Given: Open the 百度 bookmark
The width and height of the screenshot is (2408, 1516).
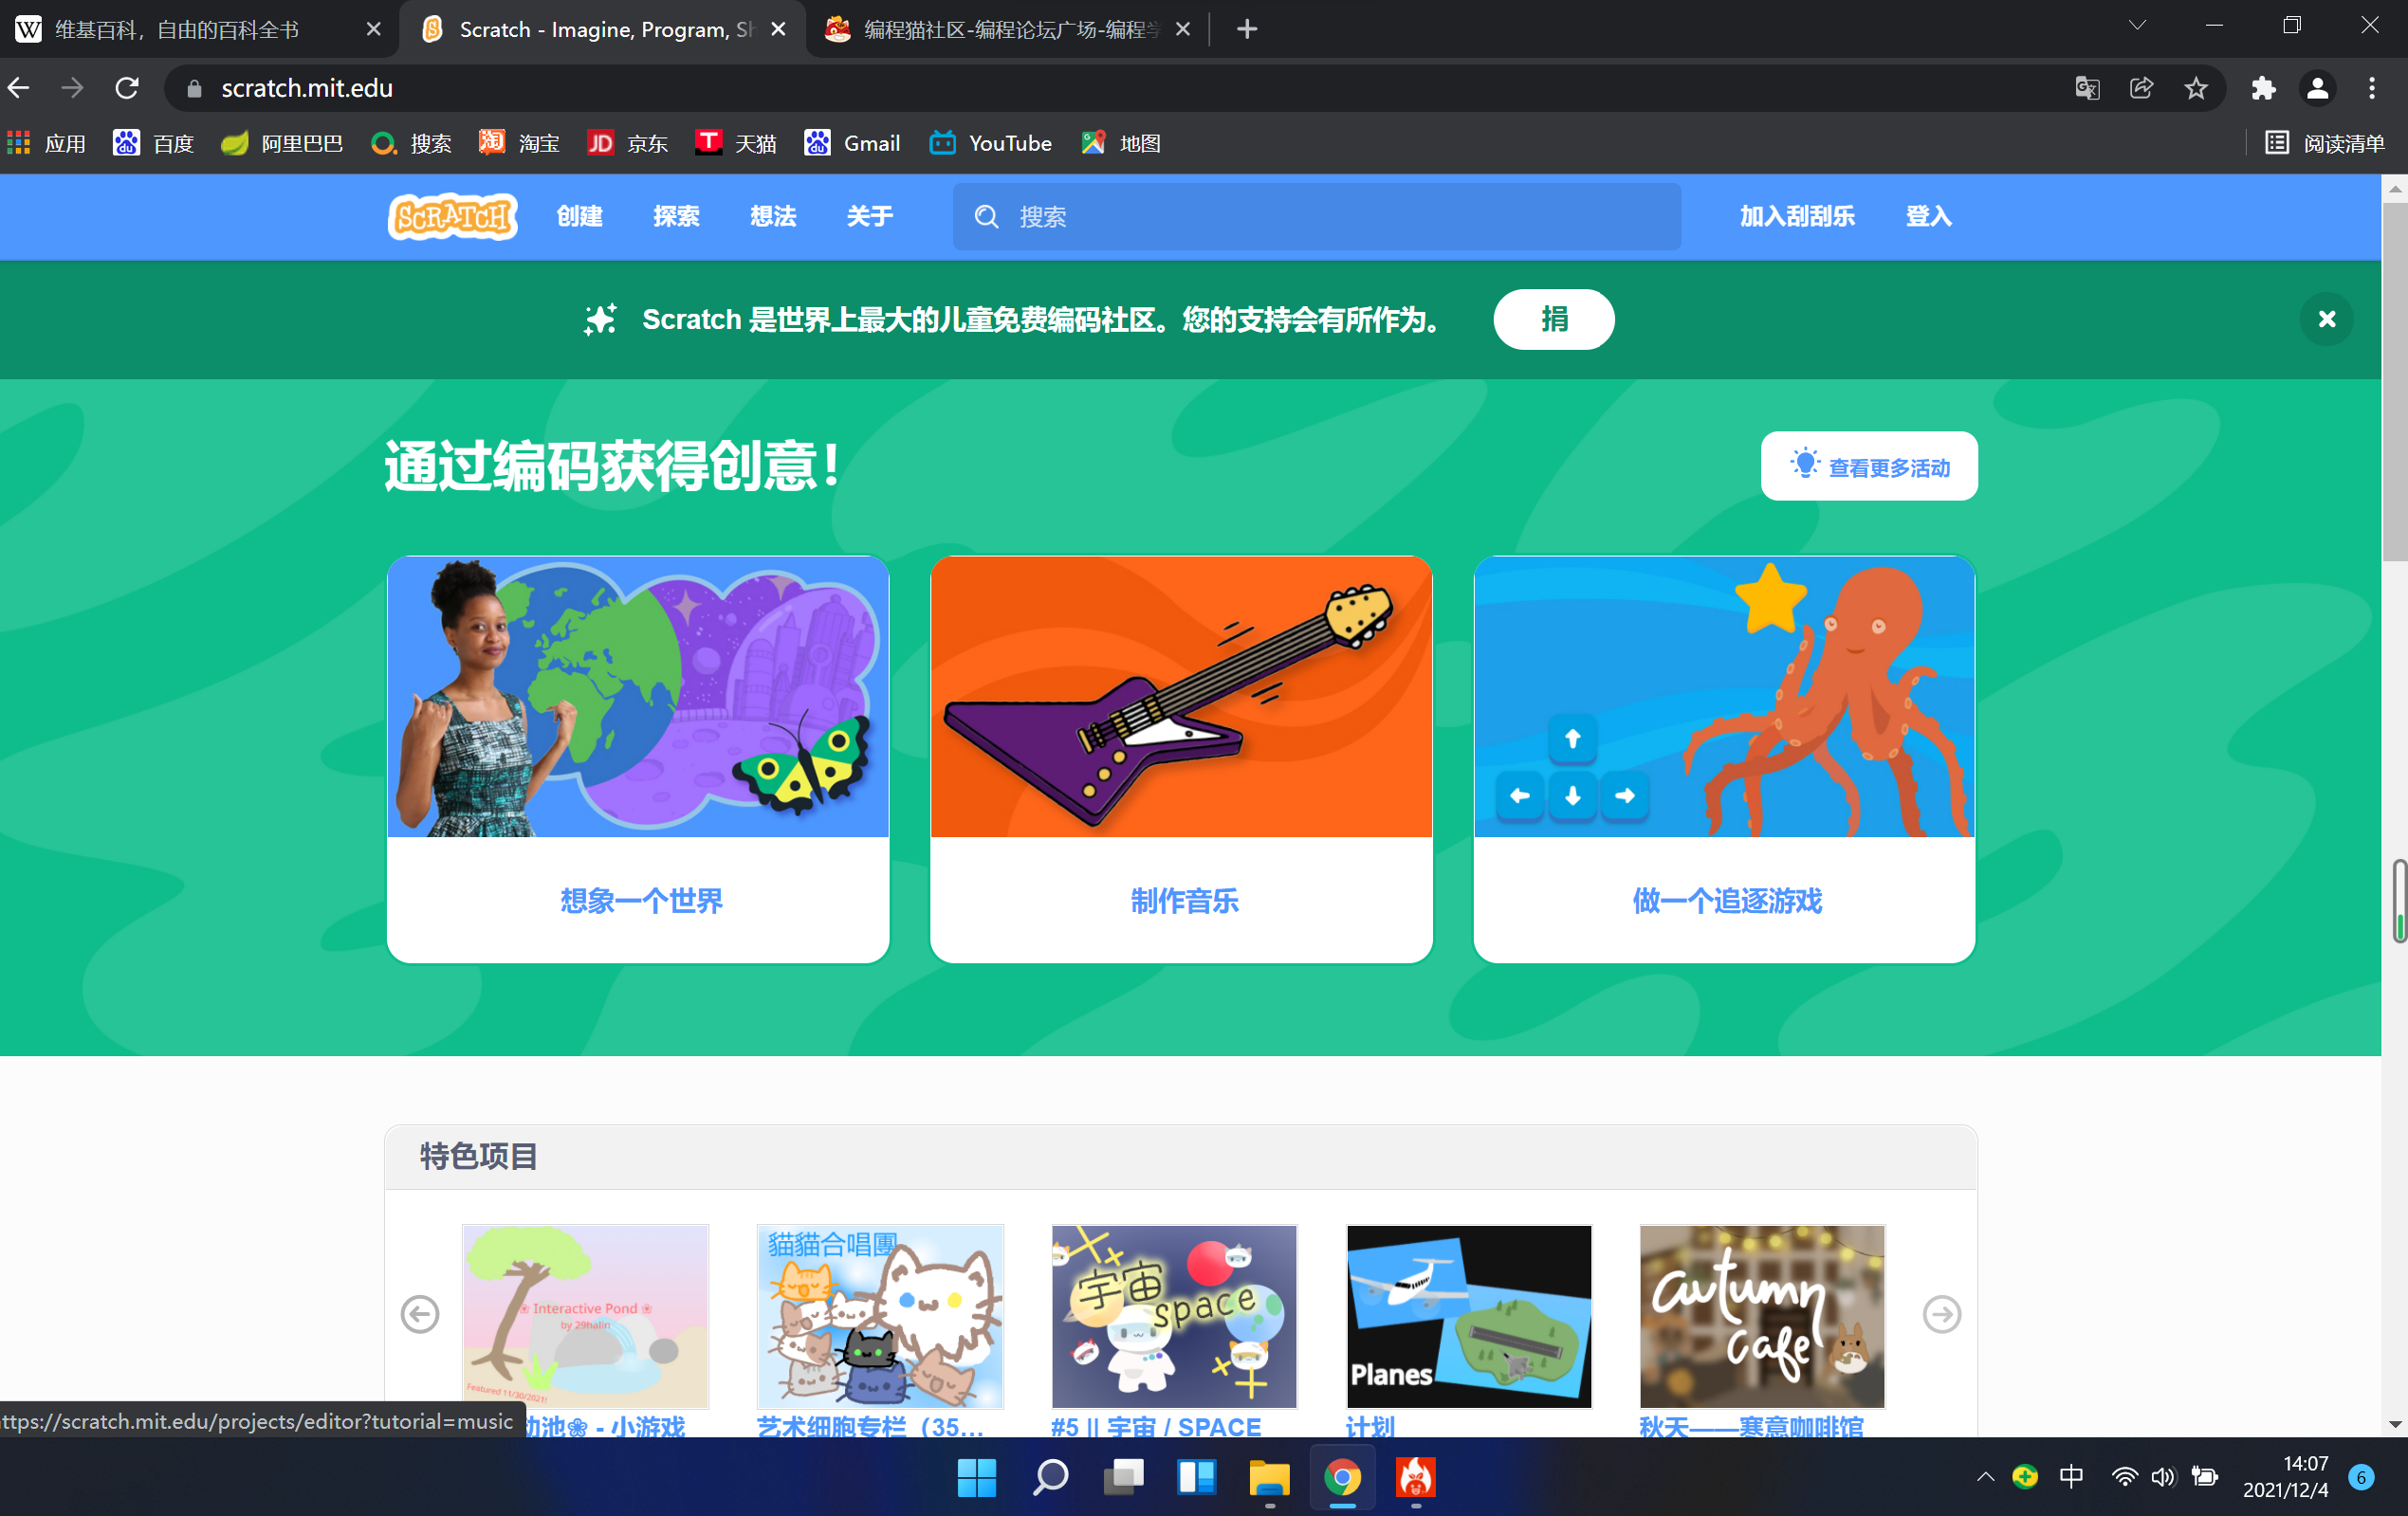Looking at the screenshot, I should pos(153,143).
